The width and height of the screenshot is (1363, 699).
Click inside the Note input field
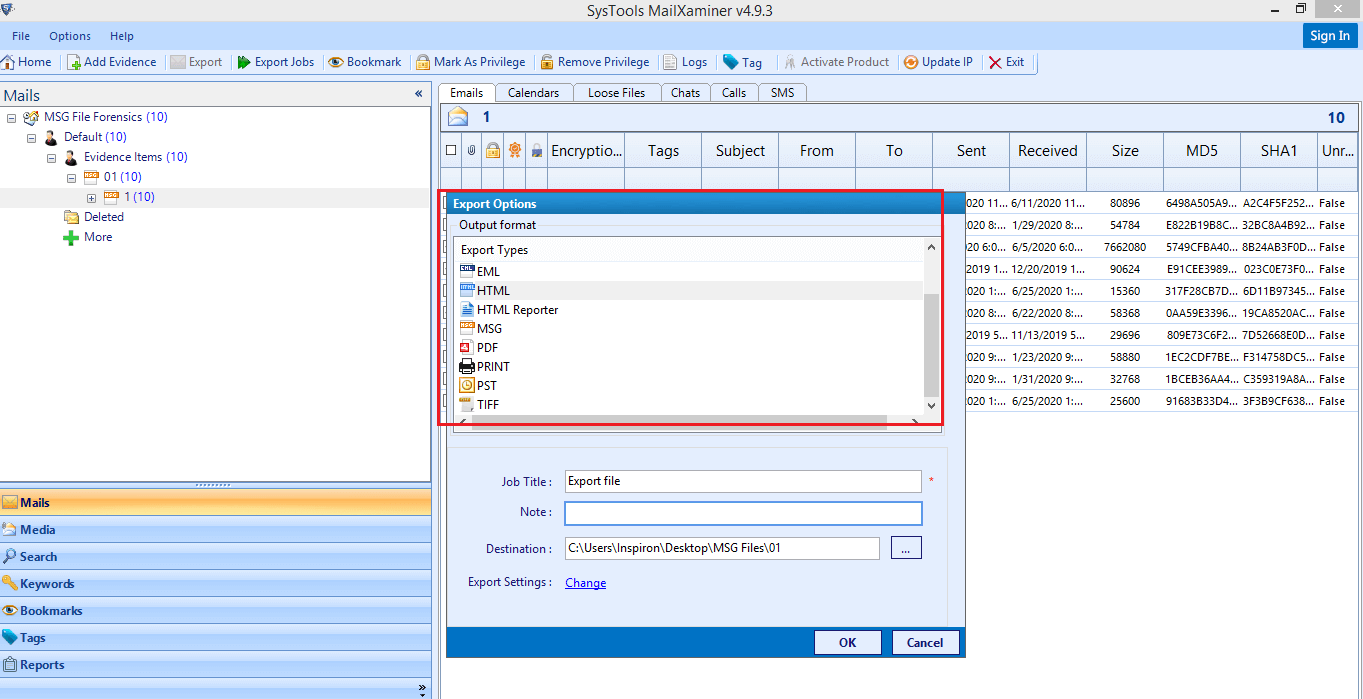(743, 513)
